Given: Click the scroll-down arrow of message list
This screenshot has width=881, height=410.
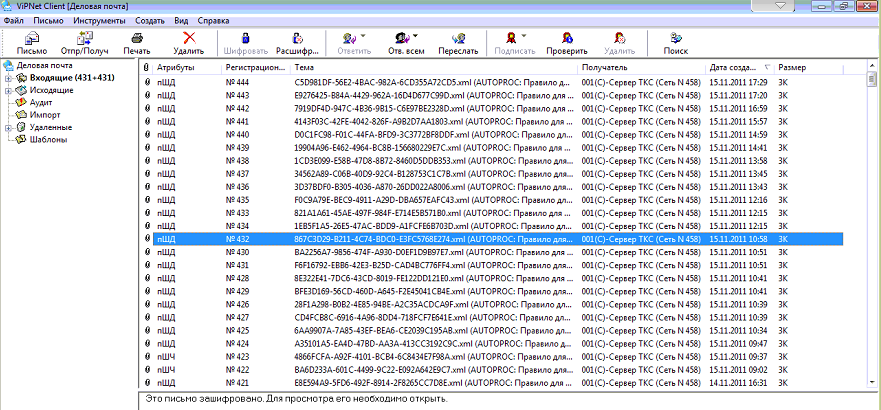Looking at the screenshot, I should point(871,381).
